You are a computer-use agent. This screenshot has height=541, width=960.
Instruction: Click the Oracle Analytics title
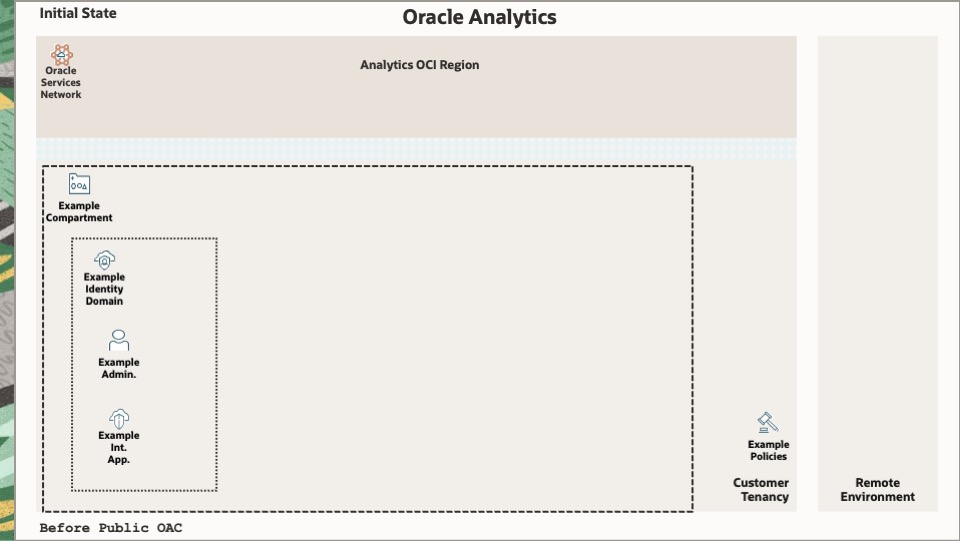tap(479, 17)
